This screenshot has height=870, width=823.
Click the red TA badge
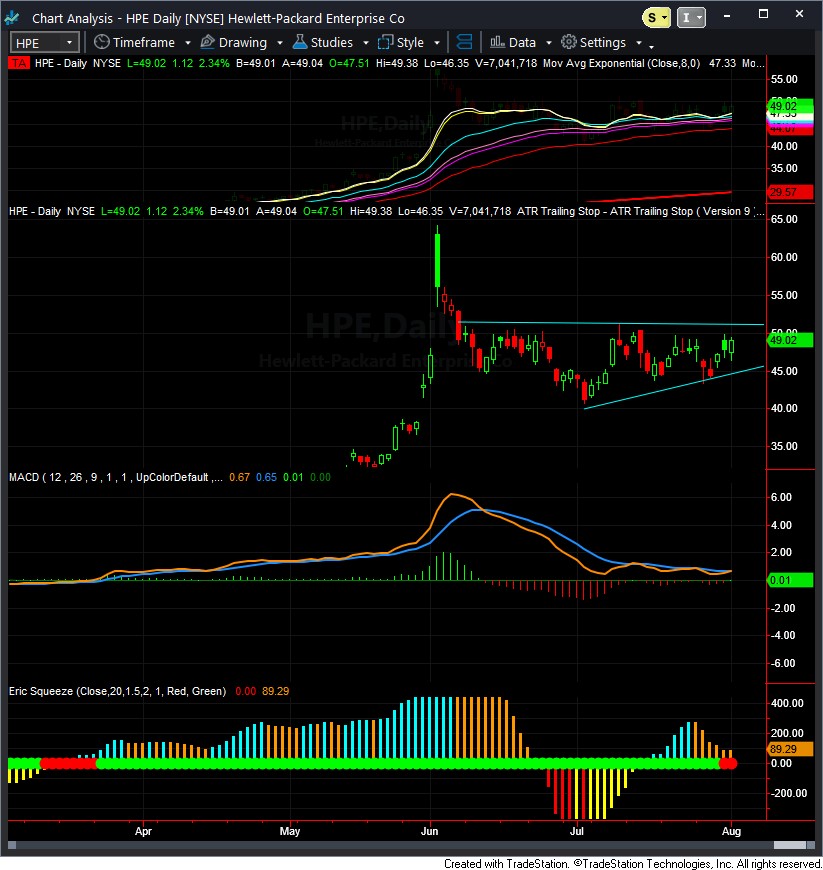click(19, 63)
